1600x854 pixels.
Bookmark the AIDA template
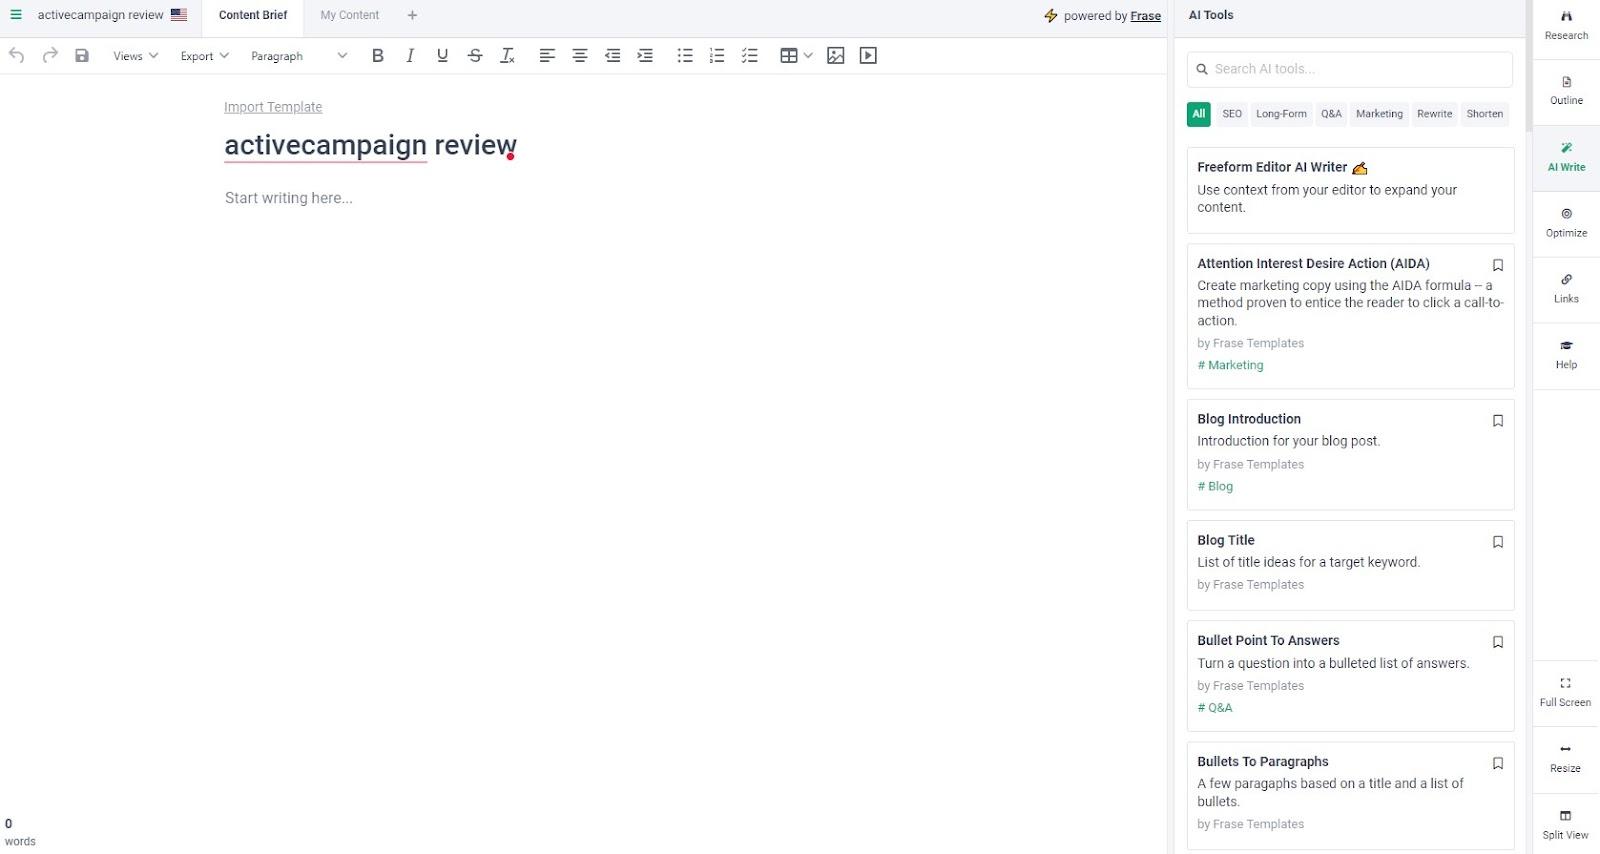[1498, 265]
